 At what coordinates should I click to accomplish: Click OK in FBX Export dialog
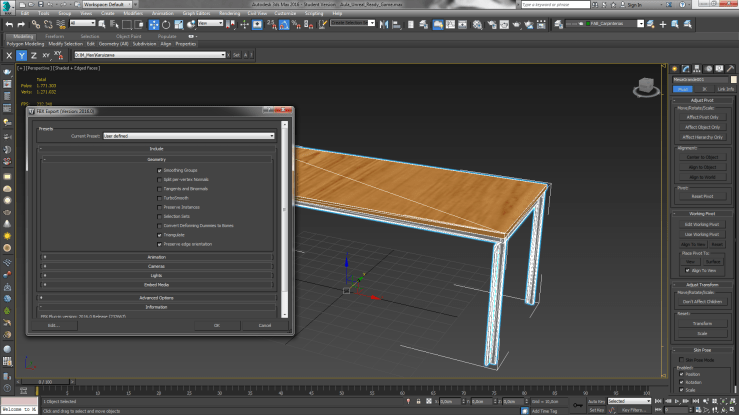217,325
